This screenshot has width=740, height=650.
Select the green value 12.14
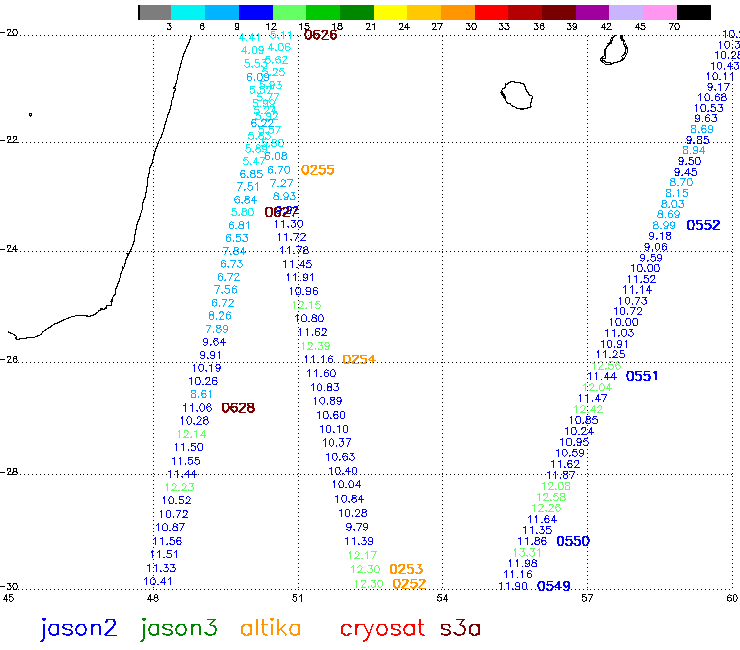pos(192,434)
